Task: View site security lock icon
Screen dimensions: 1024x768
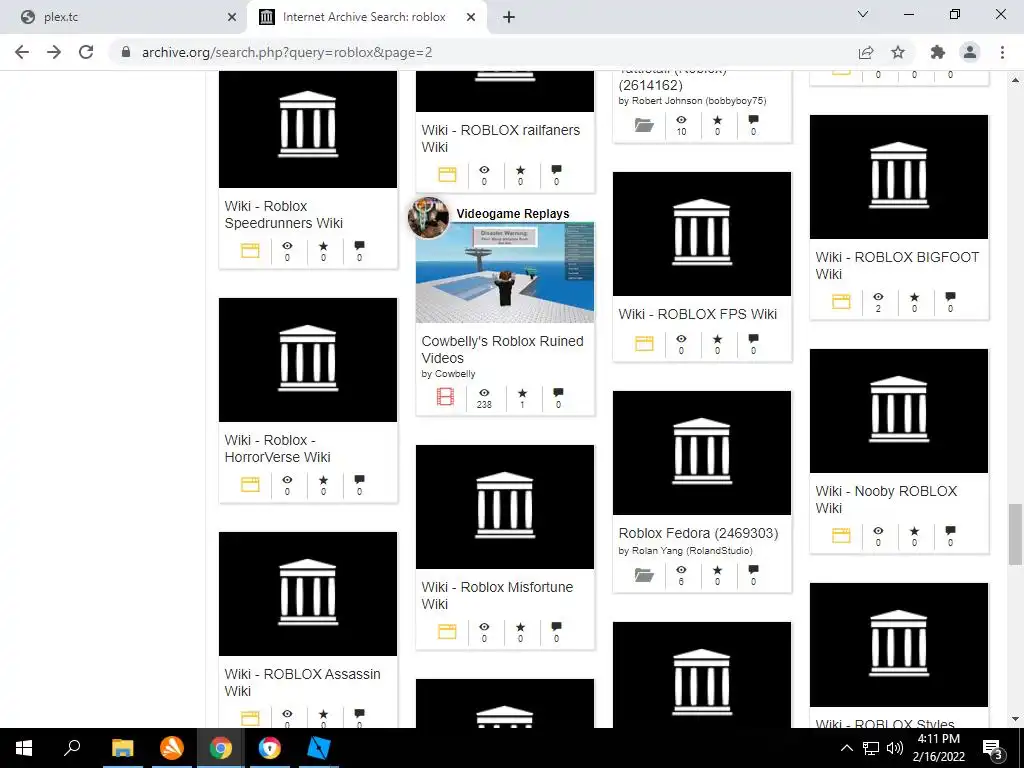Action: point(126,52)
